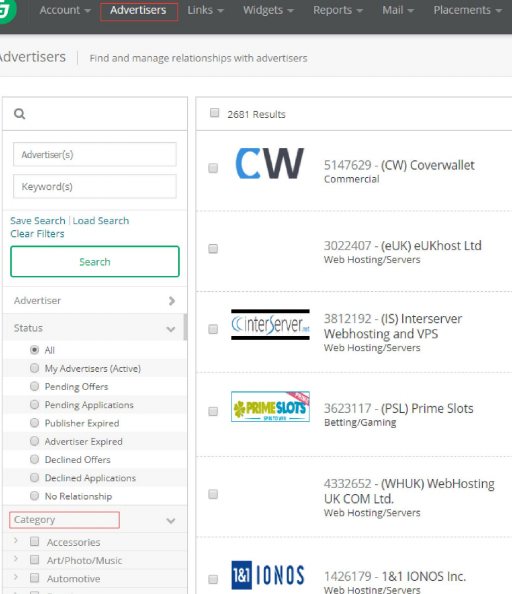The height and width of the screenshot is (594, 512).
Task: Click the Prime Slots logo
Action: (x=270, y=406)
